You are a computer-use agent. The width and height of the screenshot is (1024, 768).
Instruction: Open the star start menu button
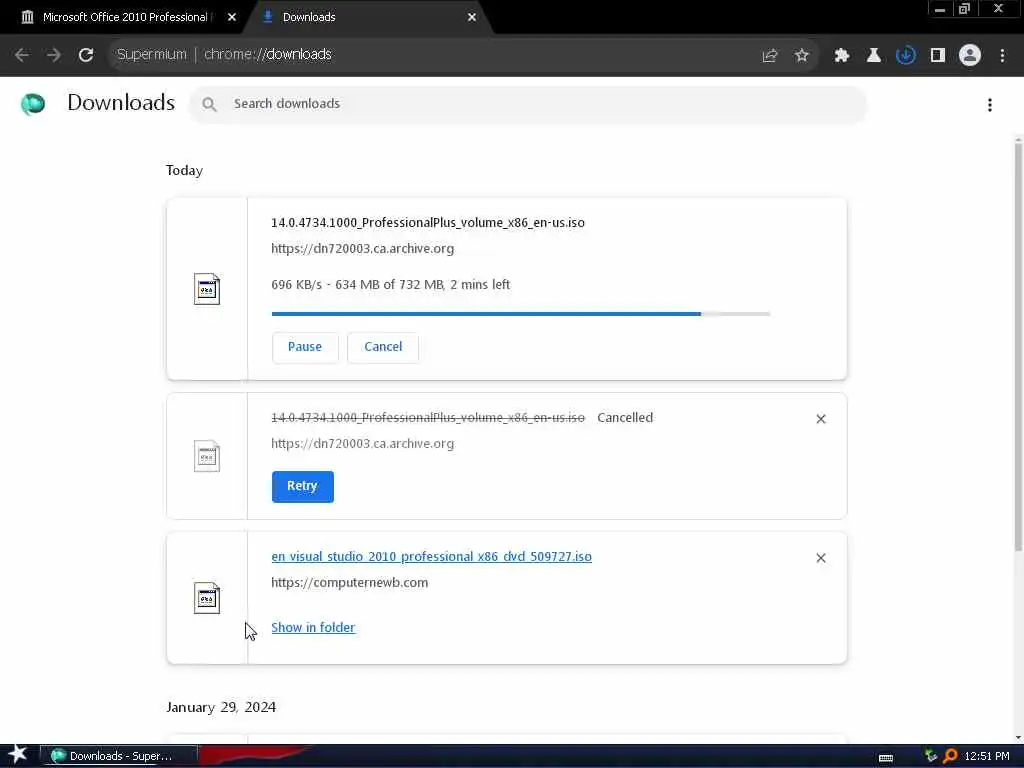tap(18, 755)
